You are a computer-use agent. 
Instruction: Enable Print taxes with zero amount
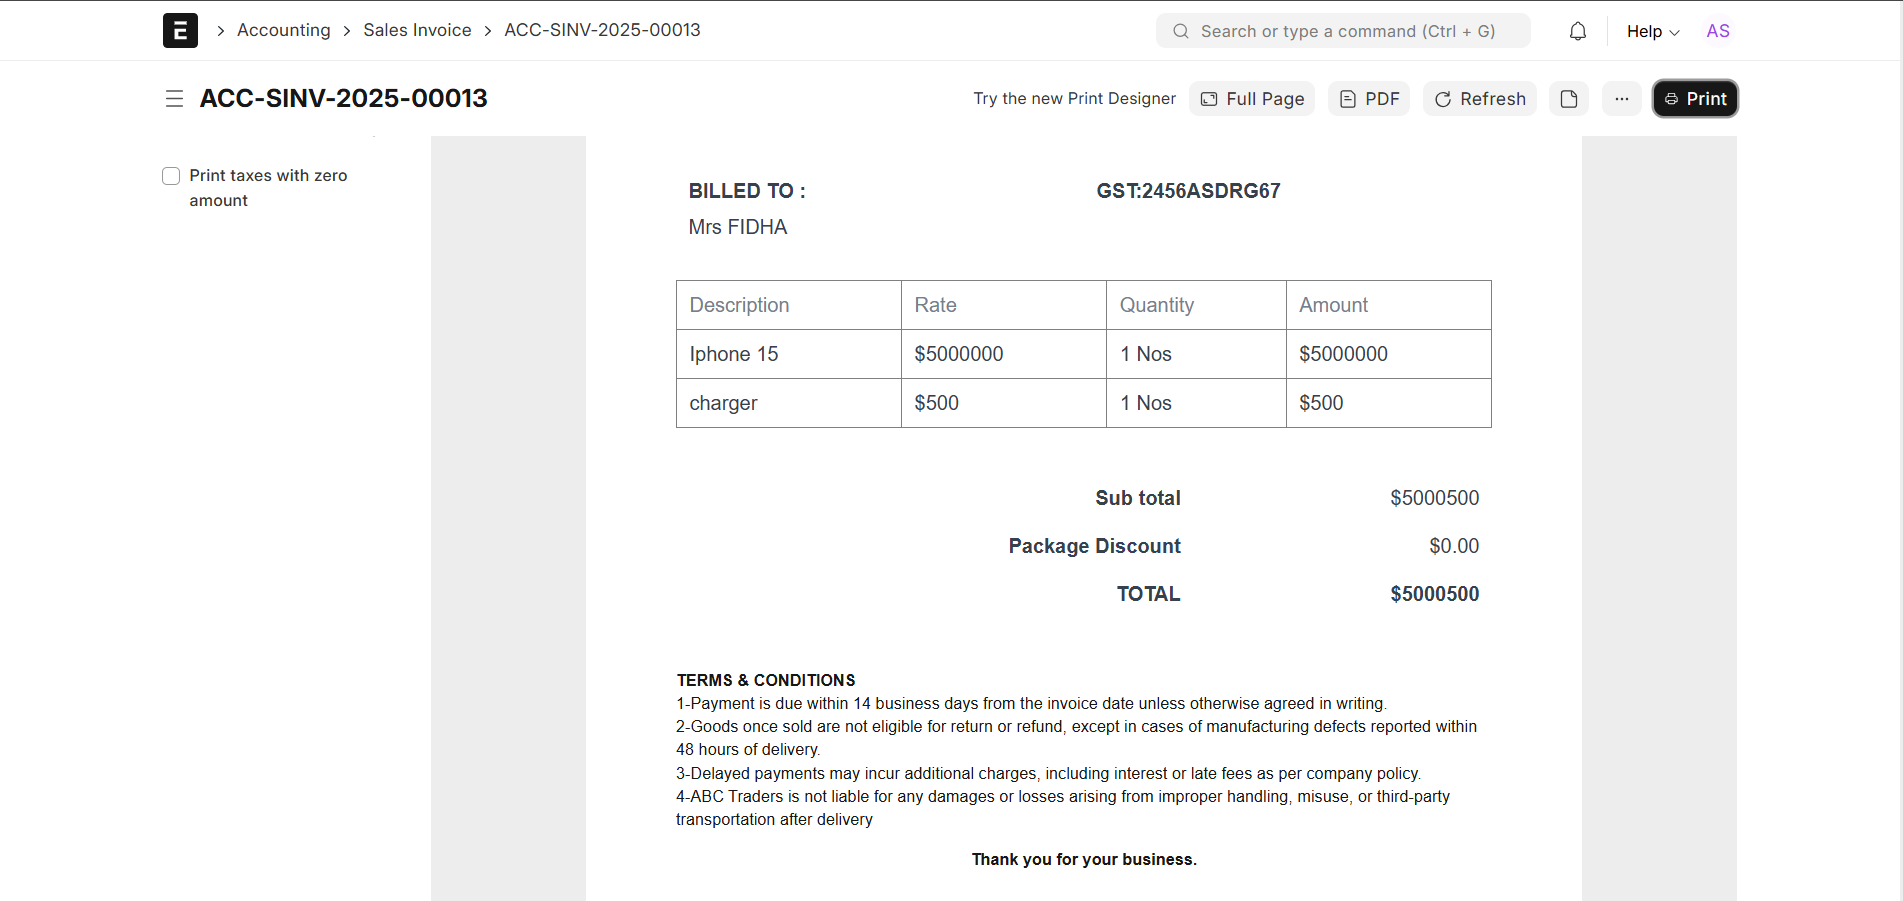point(171,176)
